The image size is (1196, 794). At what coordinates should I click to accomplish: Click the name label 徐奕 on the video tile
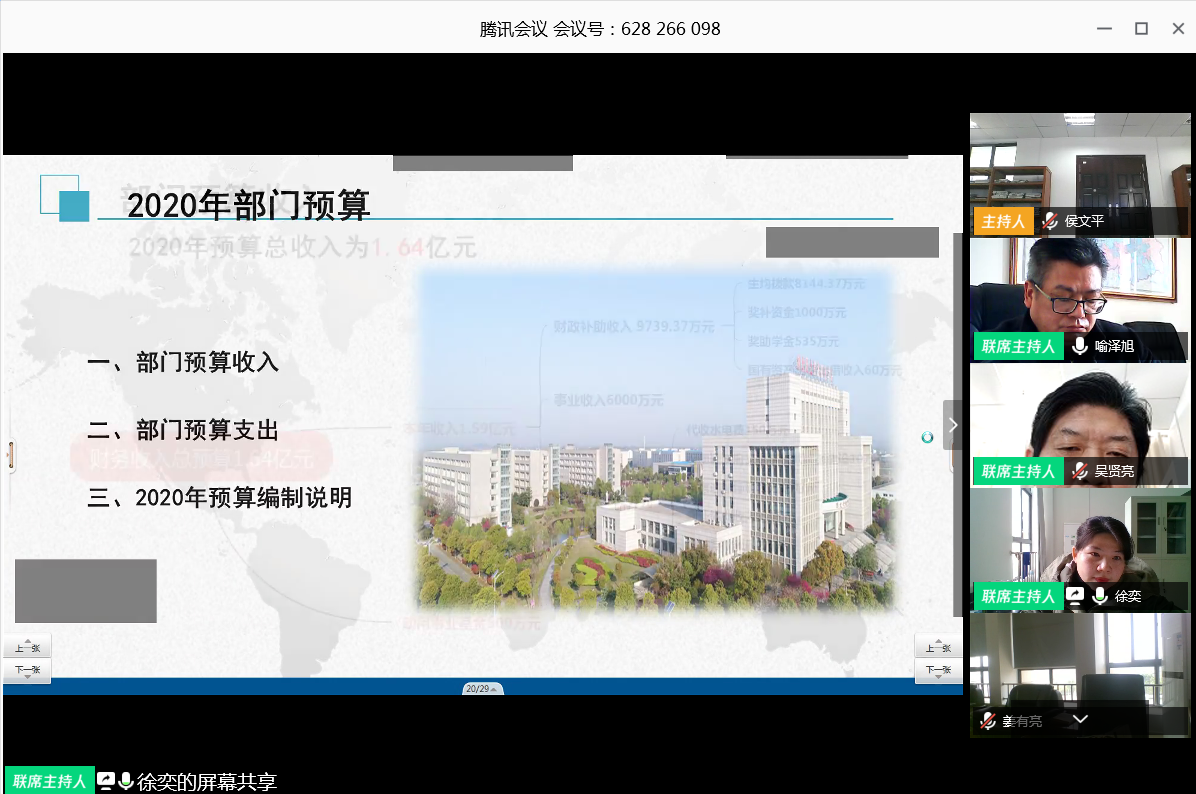pos(1127,596)
